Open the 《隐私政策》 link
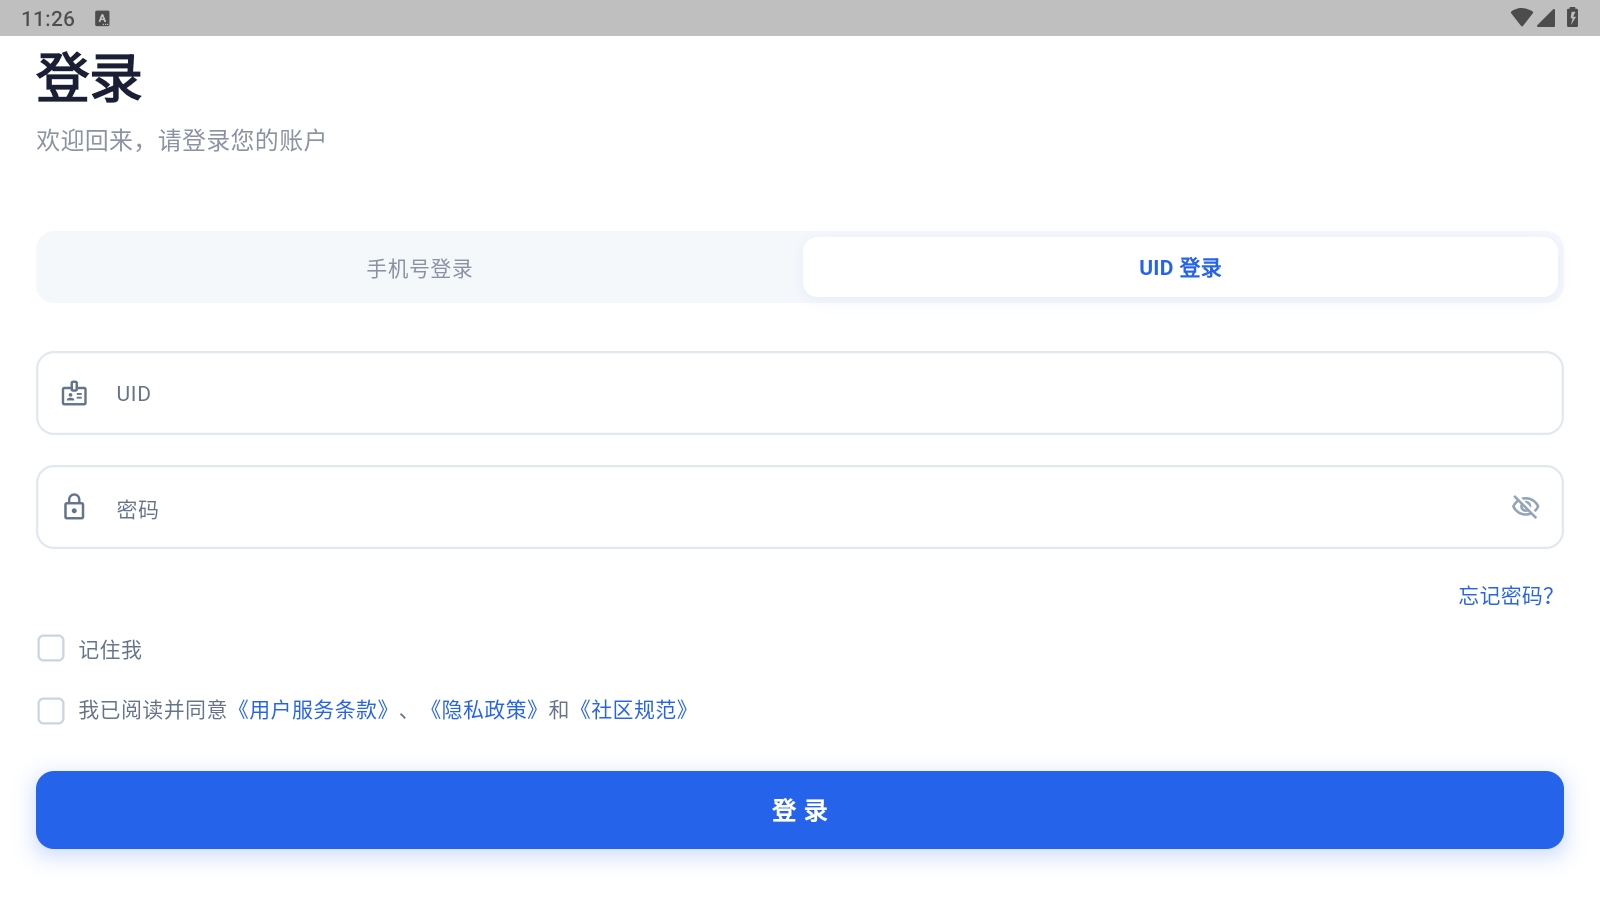The height and width of the screenshot is (900, 1600). 485,710
